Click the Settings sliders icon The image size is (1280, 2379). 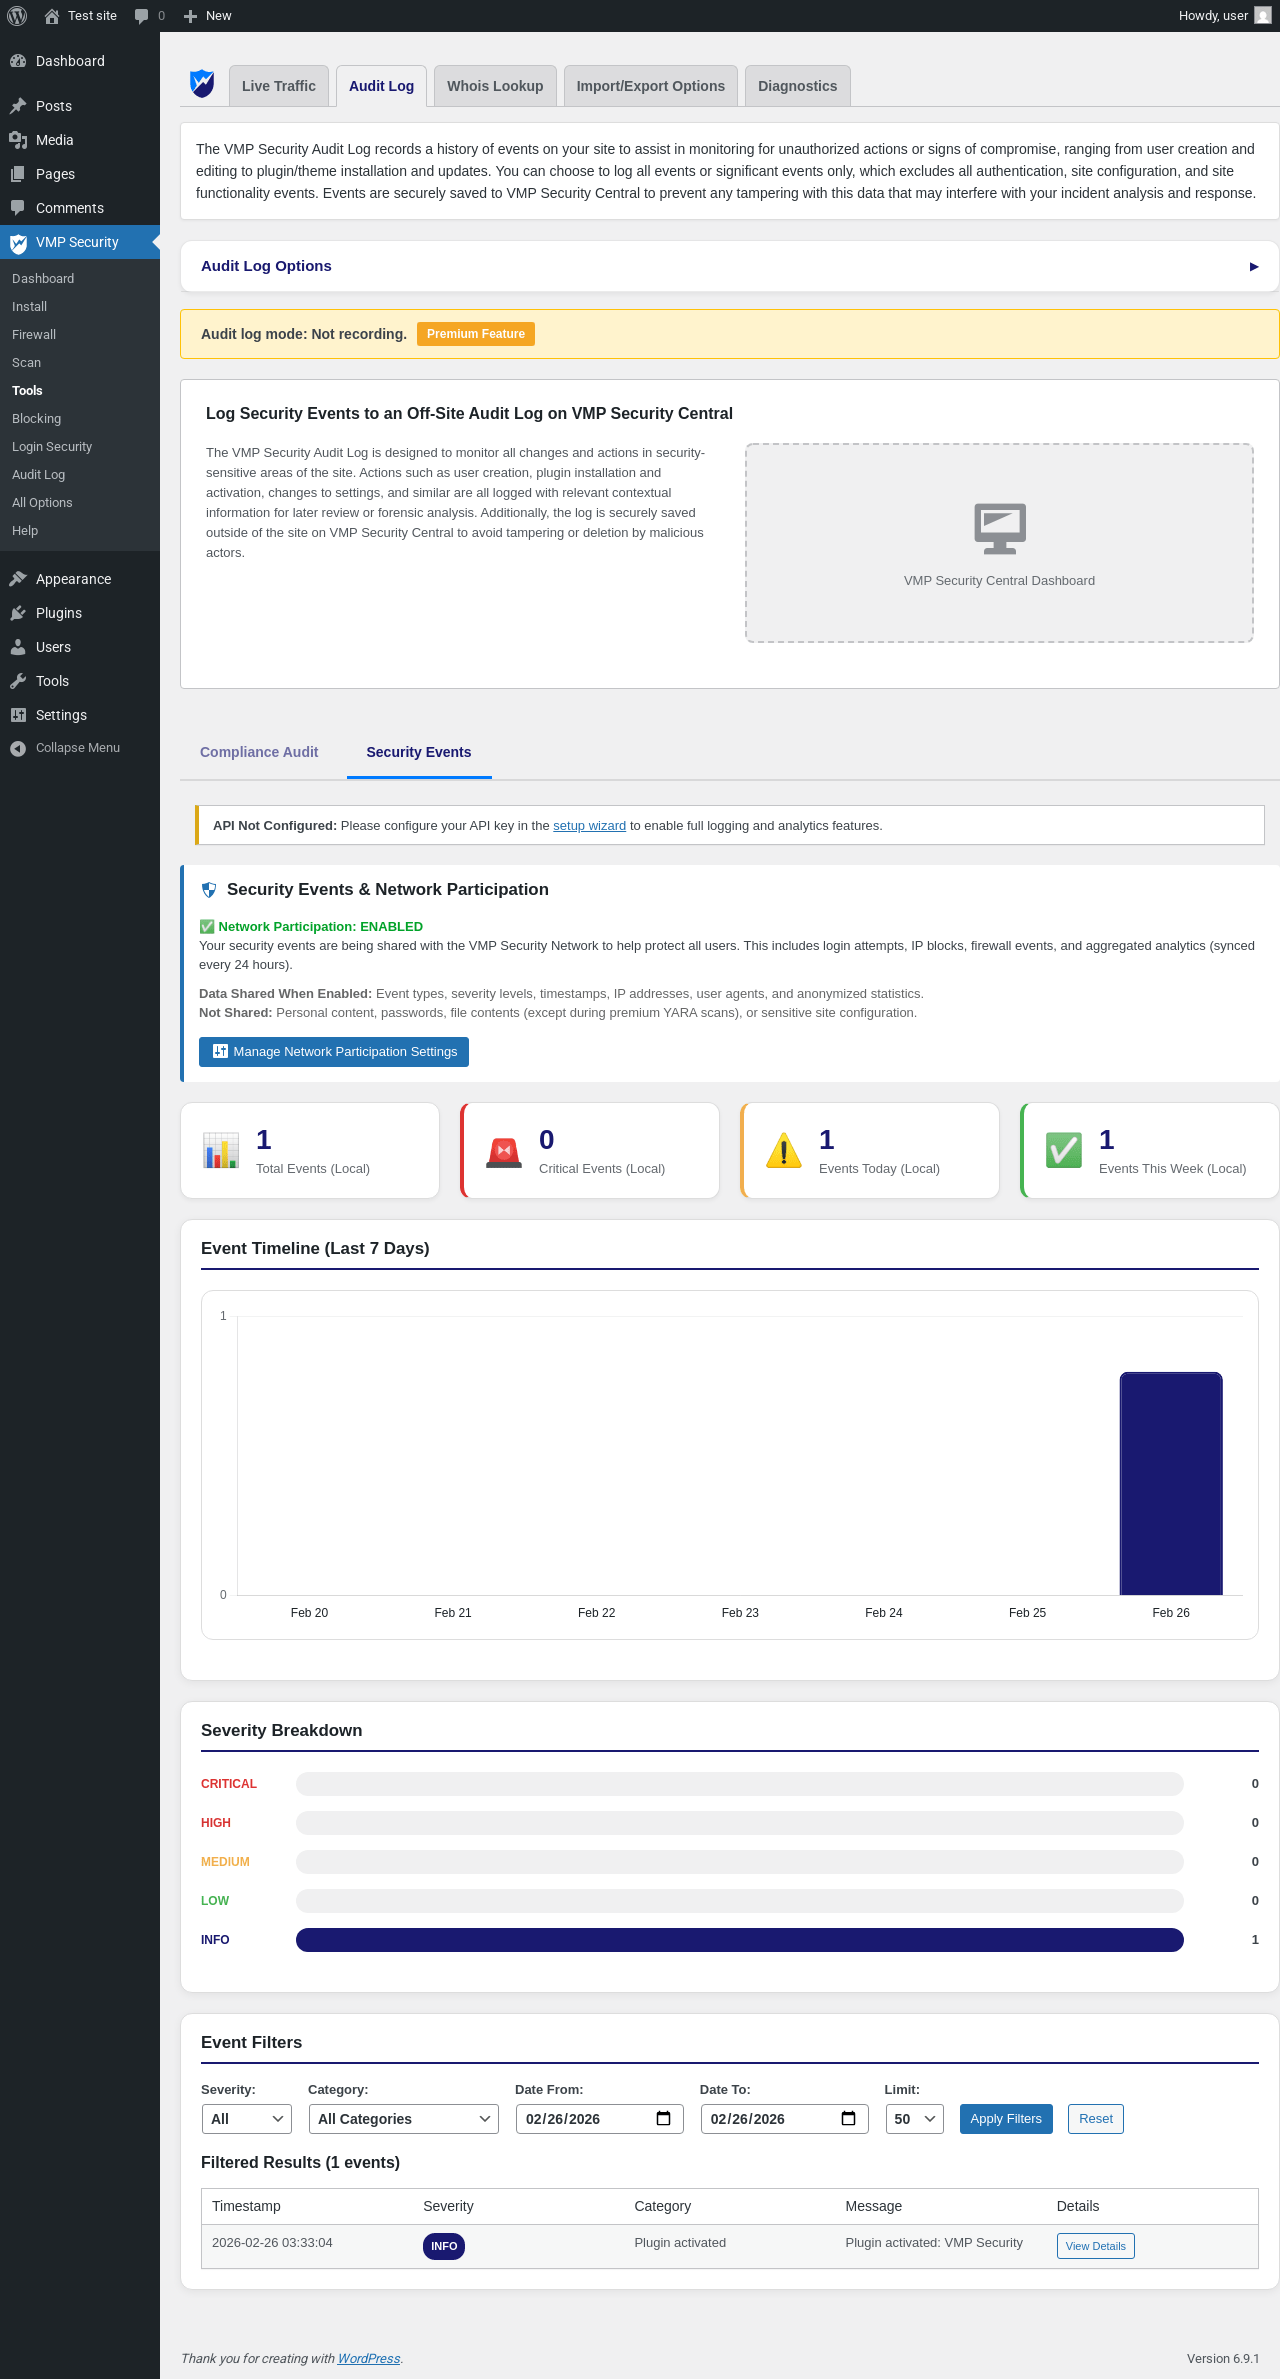pyautogui.click(x=18, y=715)
